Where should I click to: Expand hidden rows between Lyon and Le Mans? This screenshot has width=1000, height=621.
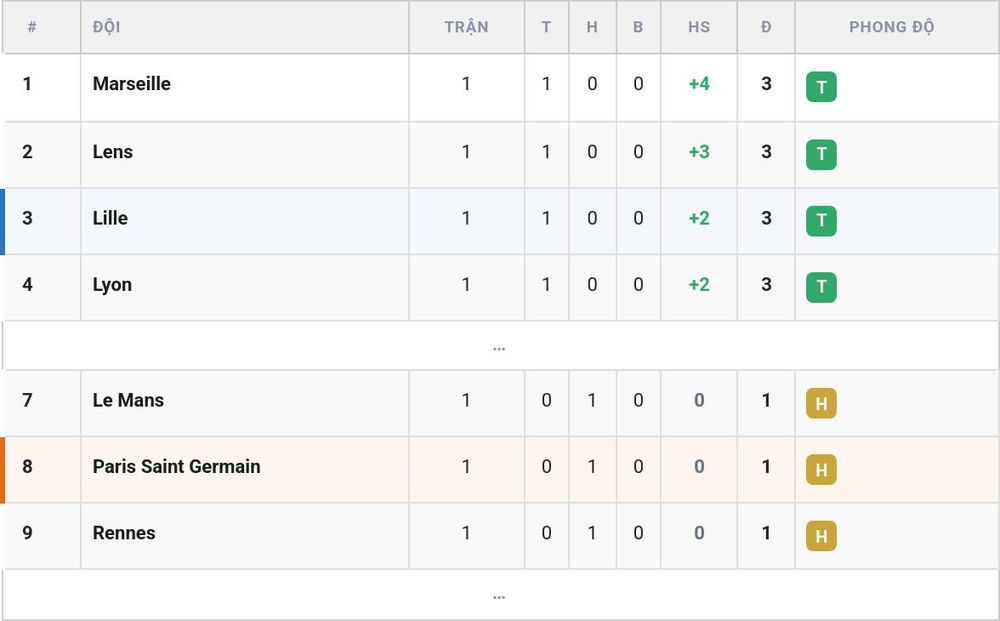tap(499, 346)
